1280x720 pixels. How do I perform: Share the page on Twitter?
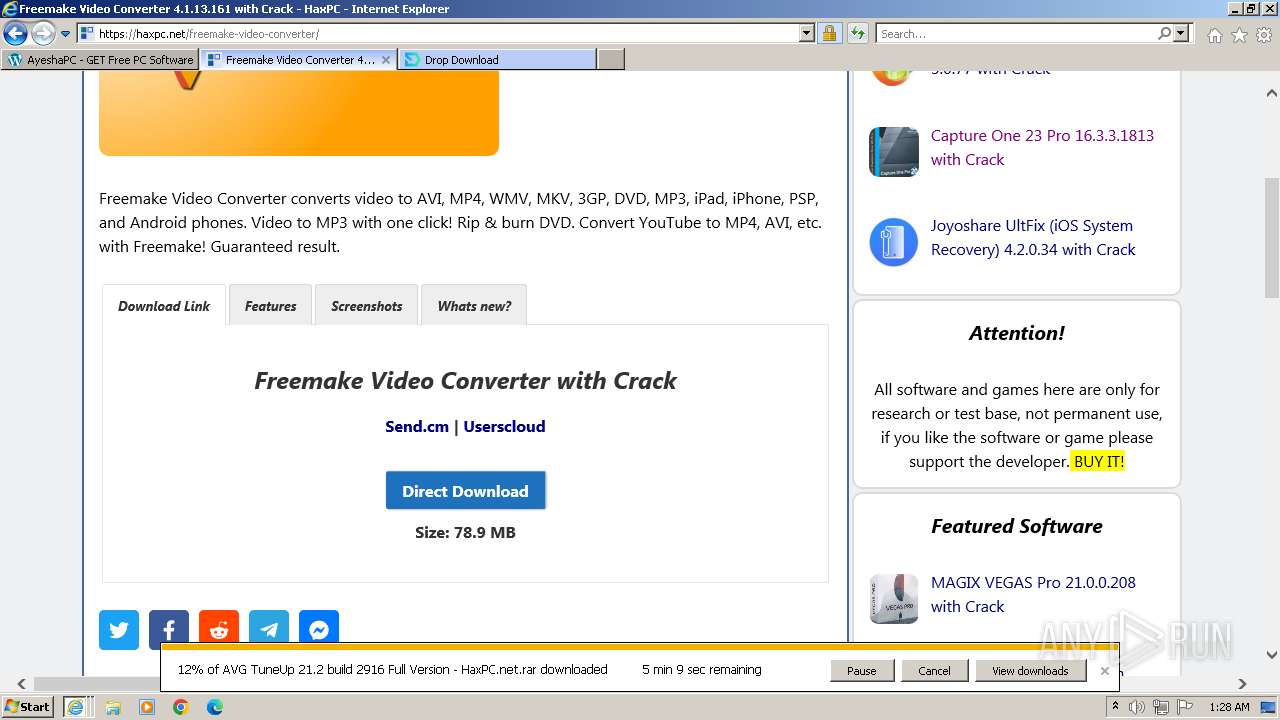click(119, 630)
